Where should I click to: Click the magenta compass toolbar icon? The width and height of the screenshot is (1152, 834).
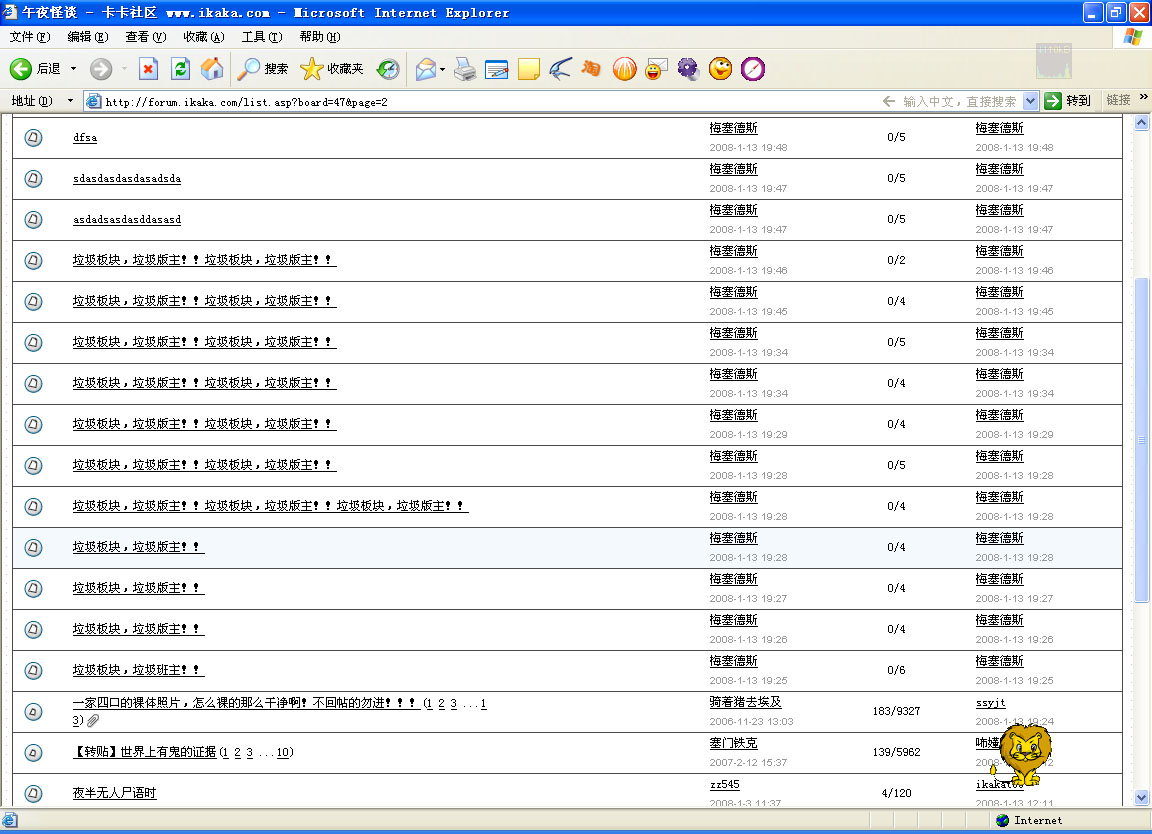click(752, 69)
